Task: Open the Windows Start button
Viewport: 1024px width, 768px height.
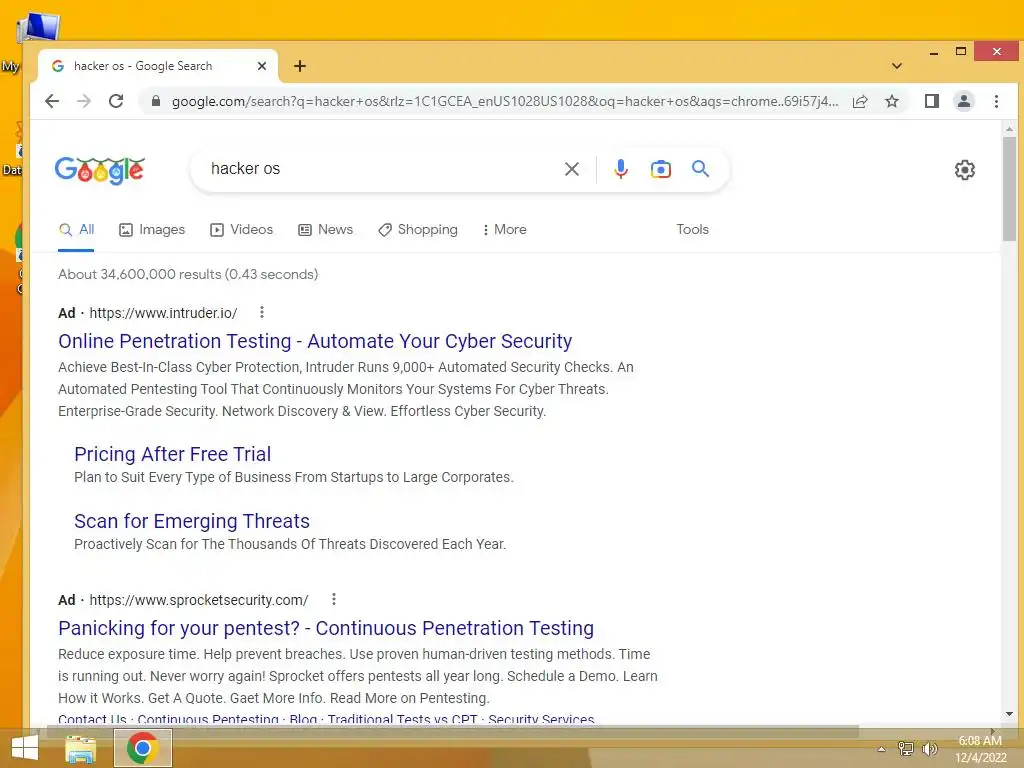Action: point(25,748)
